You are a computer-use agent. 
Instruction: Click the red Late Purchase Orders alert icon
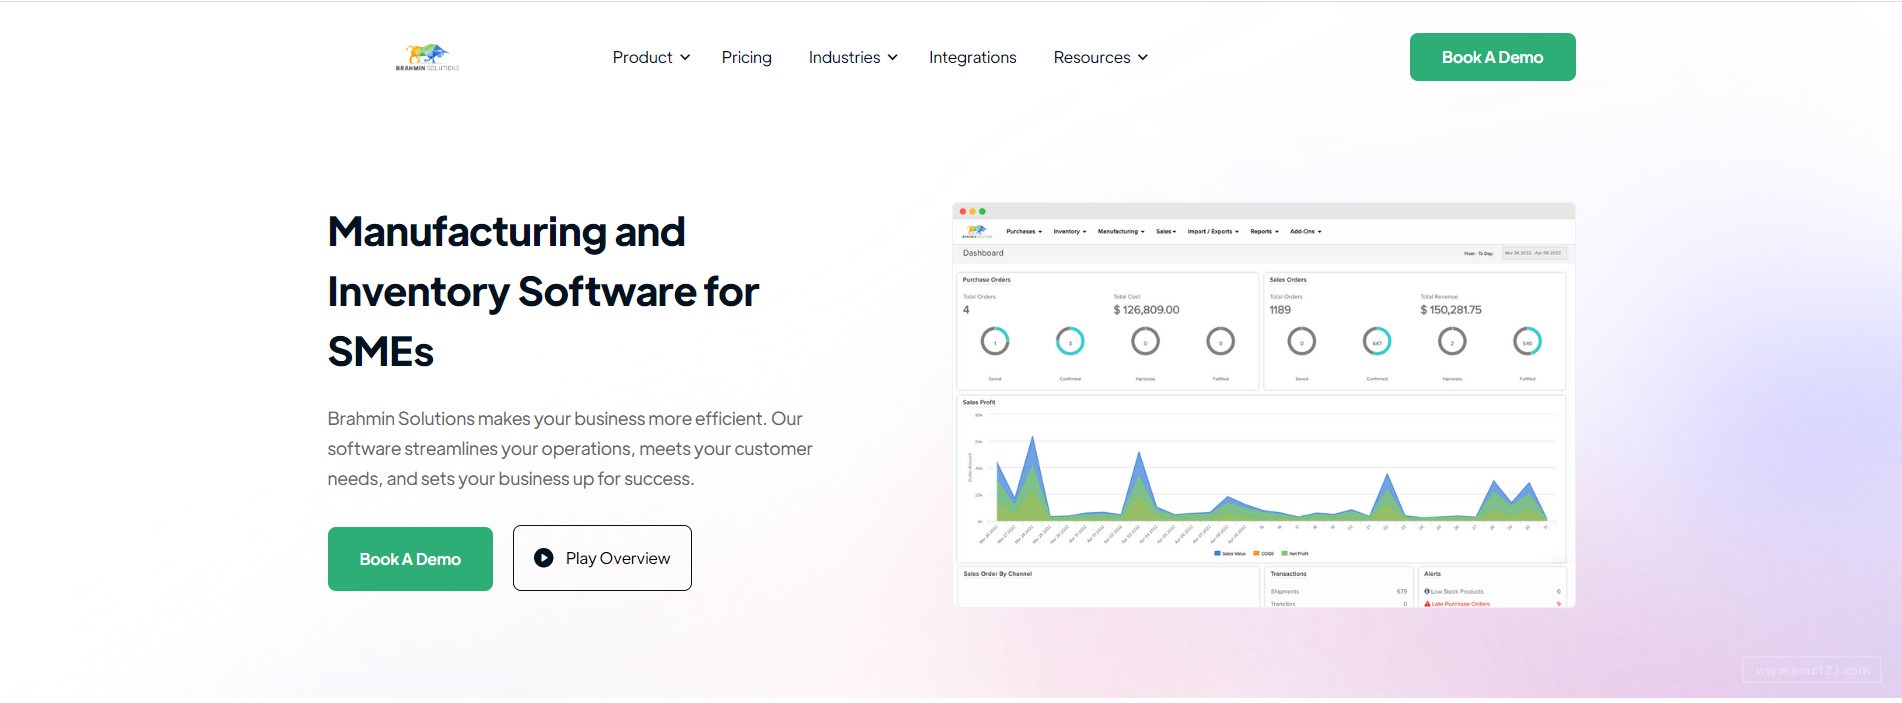pos(1427,604)
